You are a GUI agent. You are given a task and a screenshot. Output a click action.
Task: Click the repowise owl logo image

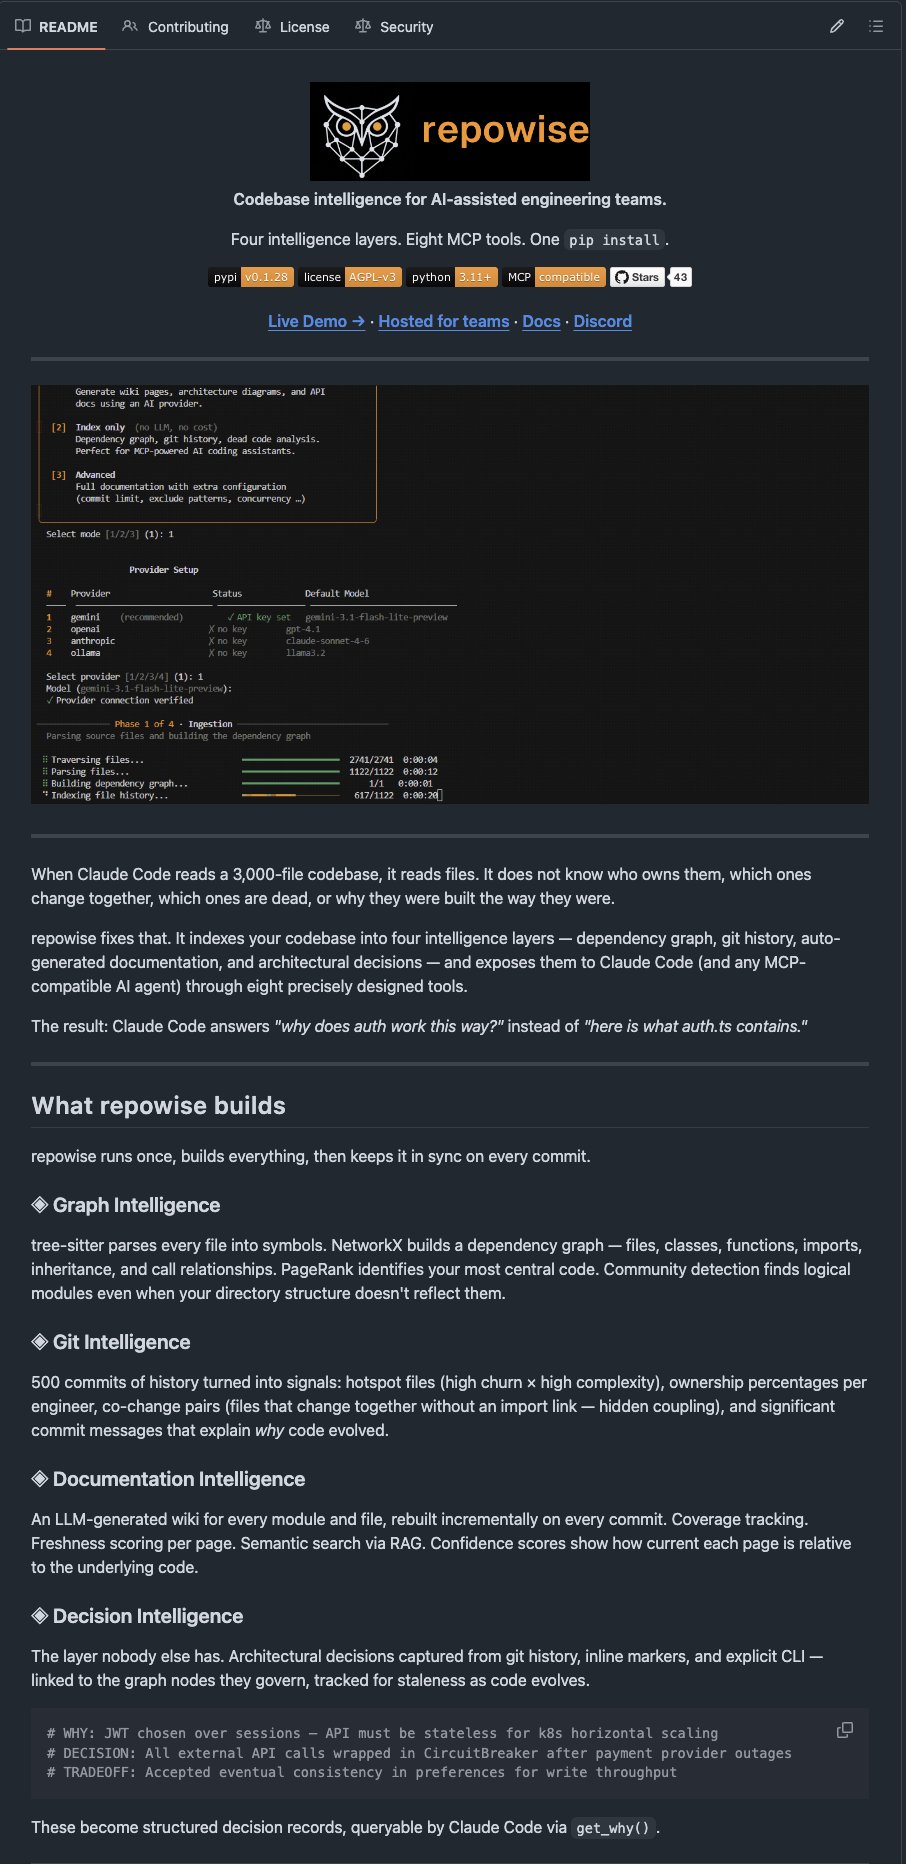point(450,131)
